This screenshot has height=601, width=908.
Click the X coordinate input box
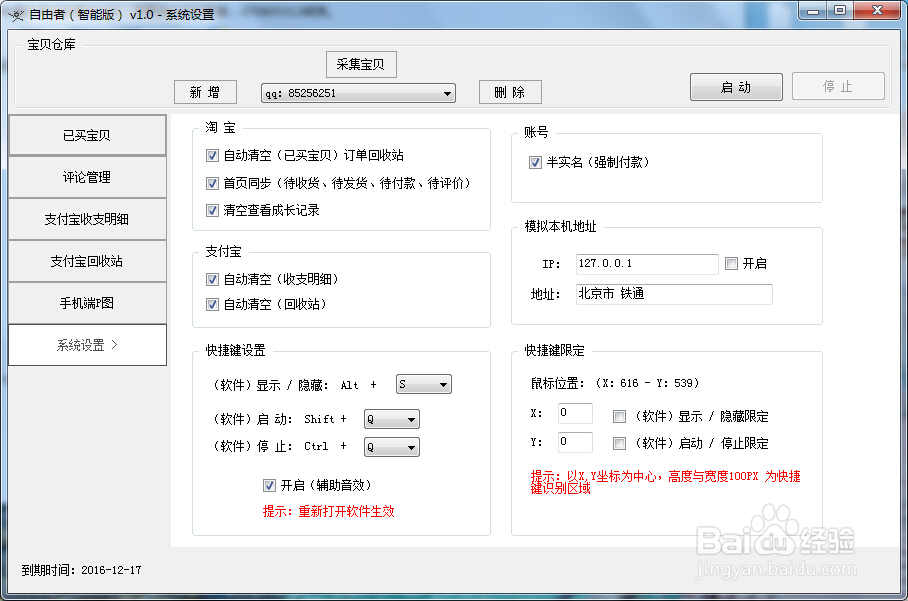[574, 413]
